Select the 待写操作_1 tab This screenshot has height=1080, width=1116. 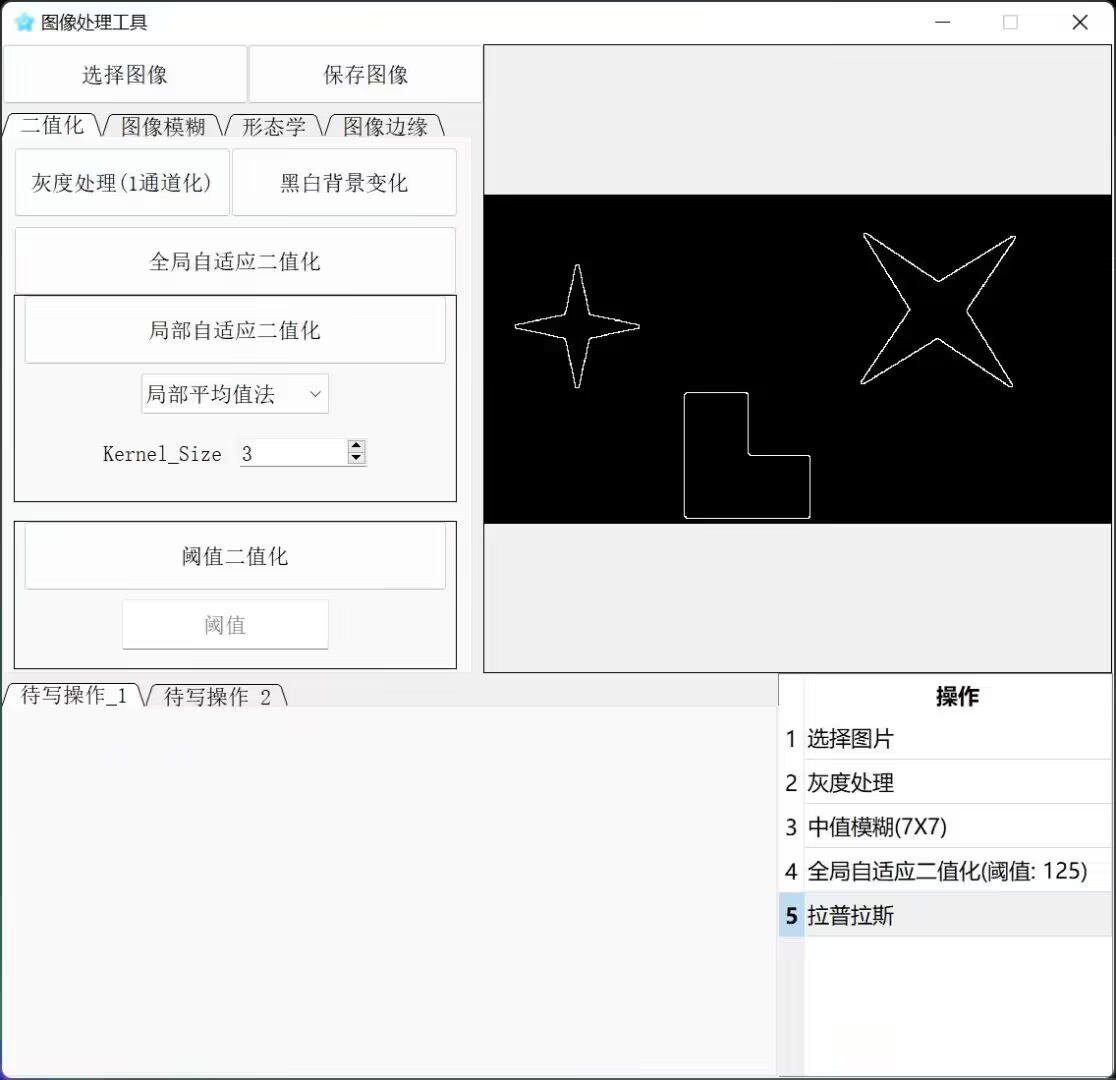coord(73,695)
